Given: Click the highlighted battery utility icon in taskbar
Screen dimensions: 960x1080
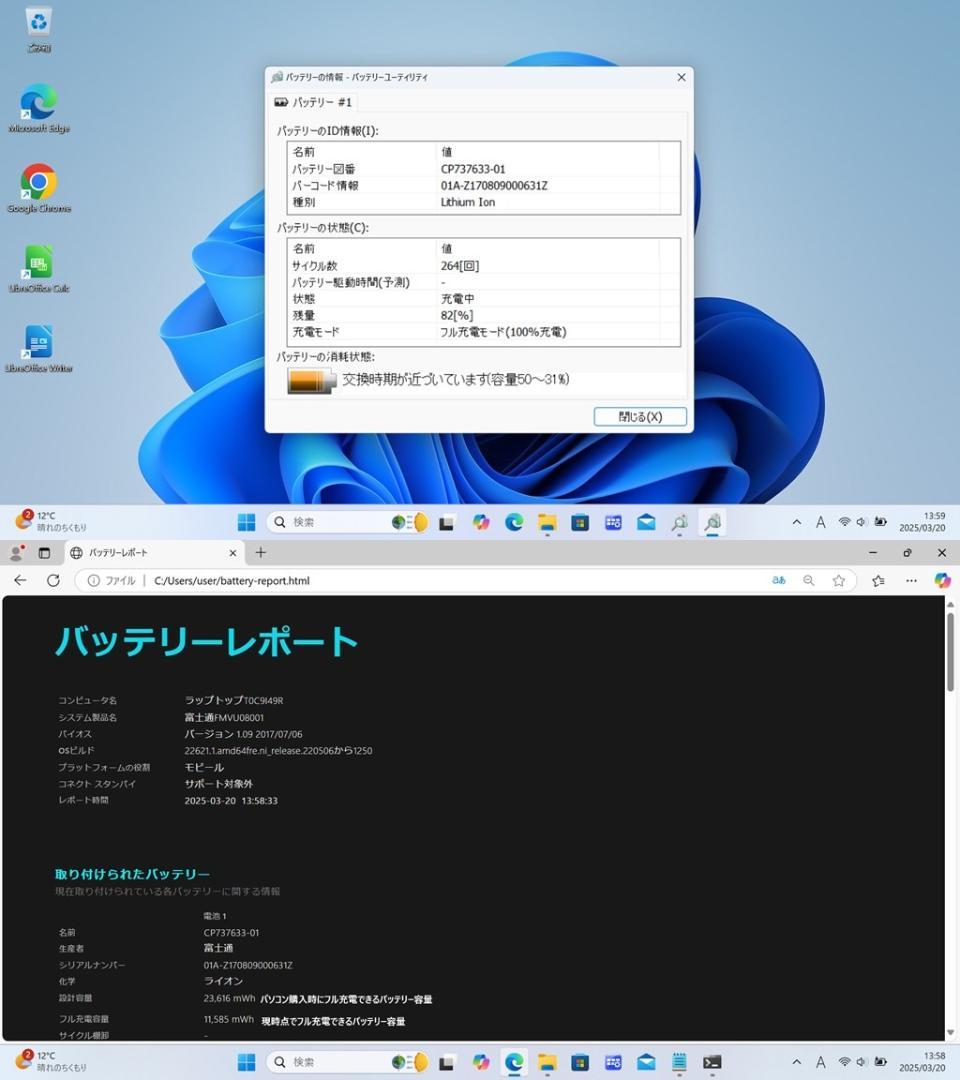Looking at the screenshot, I should 713,522.
